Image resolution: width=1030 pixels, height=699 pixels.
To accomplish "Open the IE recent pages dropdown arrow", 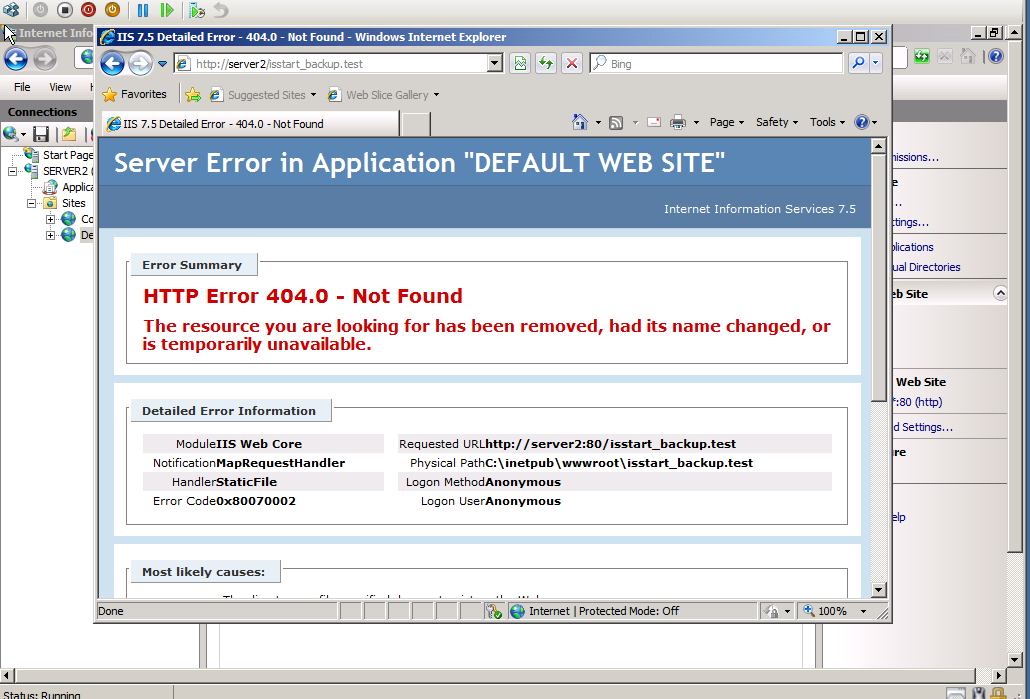I will click(x=162, y=64).
